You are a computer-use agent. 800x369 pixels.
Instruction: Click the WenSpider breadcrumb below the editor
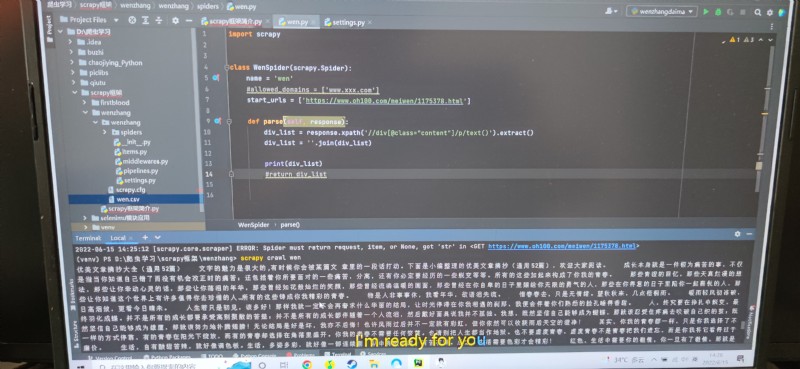point(253,225)
